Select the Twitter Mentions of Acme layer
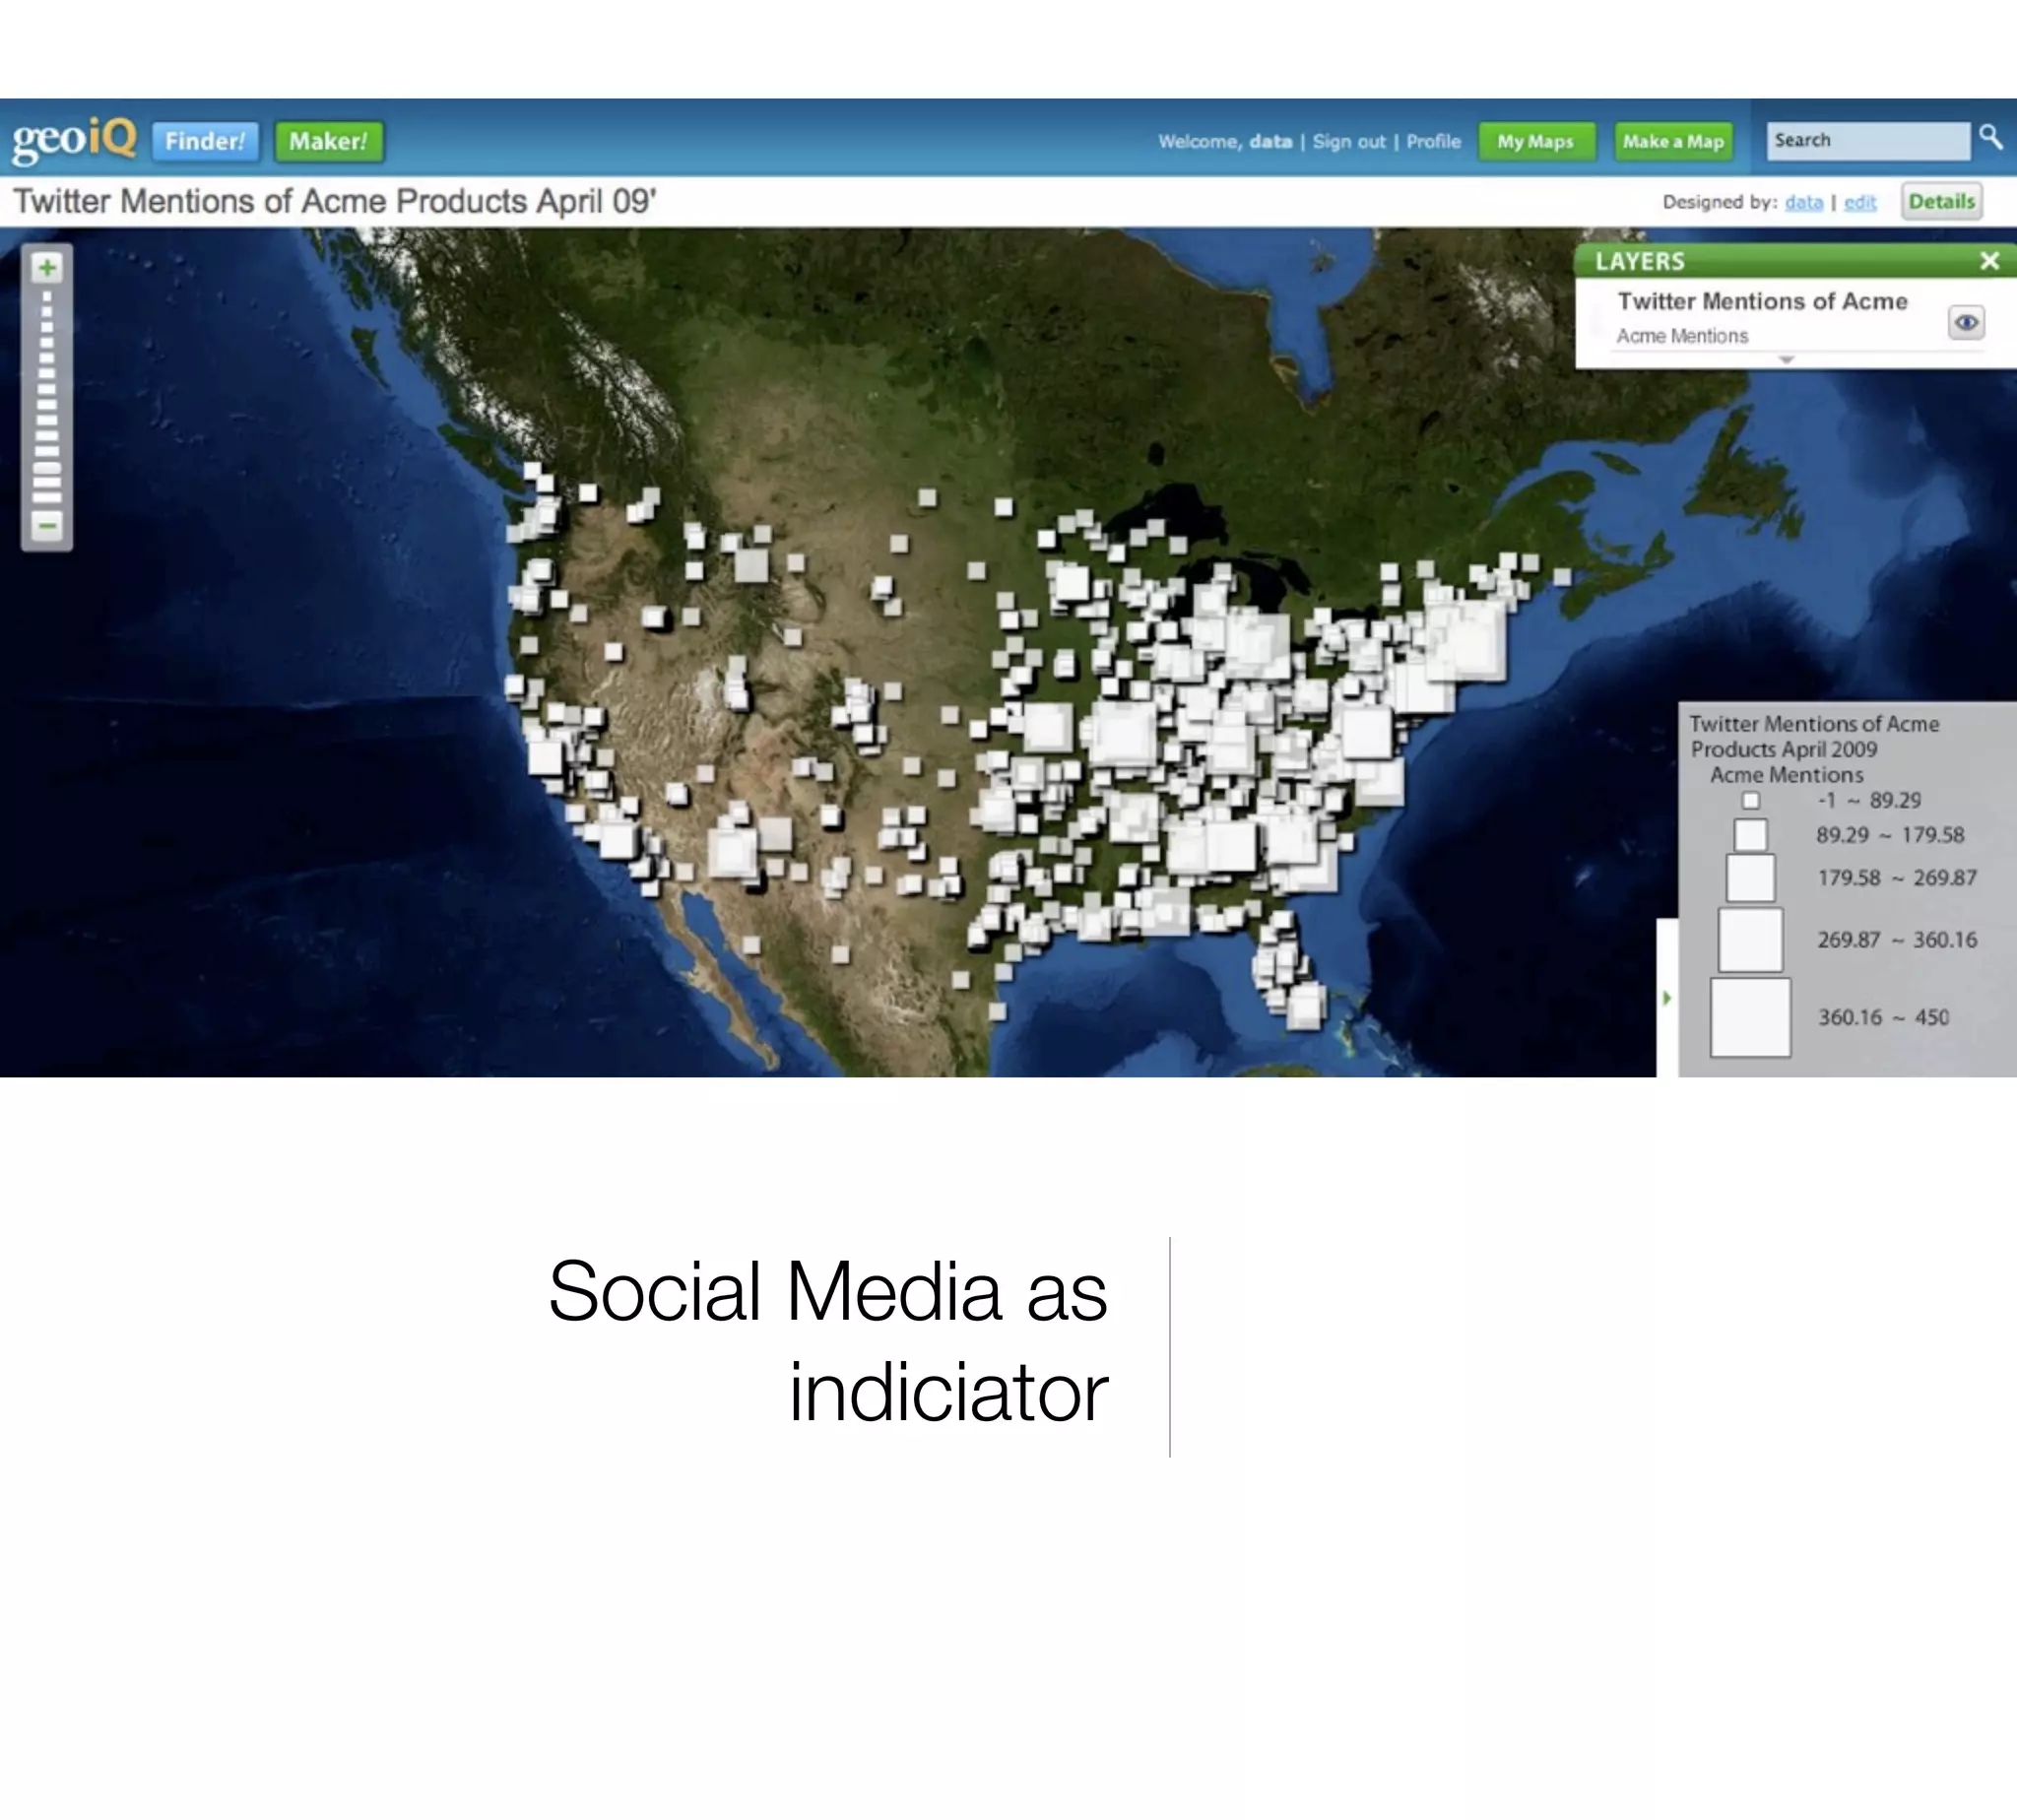Viewport: 2017px width, 1820px height. point(1762,301)
